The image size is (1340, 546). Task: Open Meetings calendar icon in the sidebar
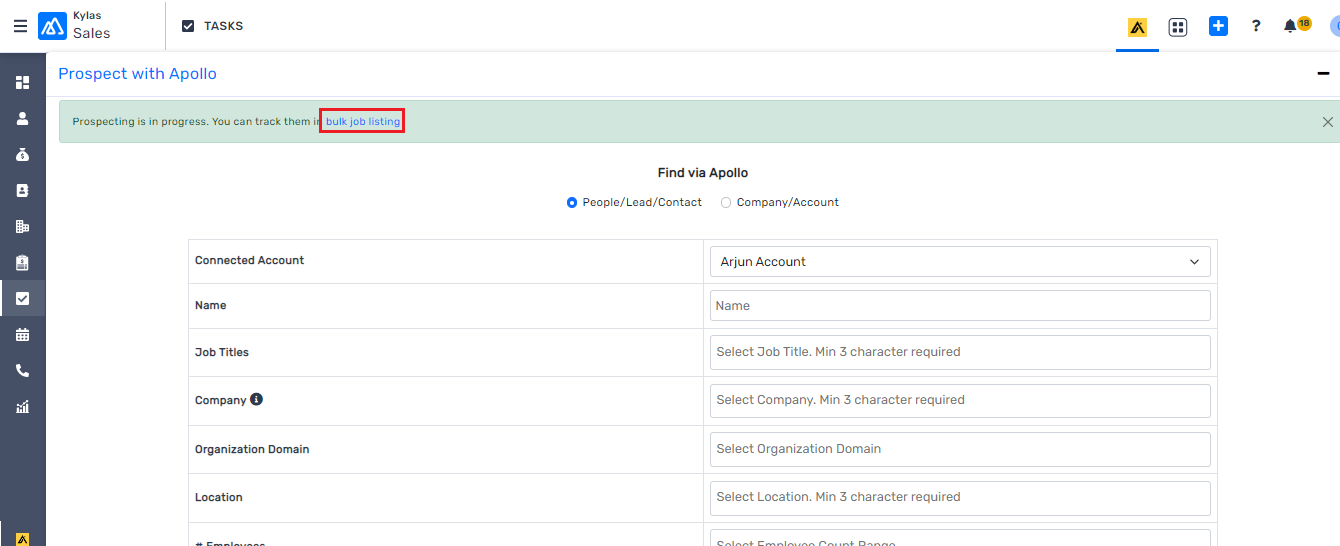point(22,334)
